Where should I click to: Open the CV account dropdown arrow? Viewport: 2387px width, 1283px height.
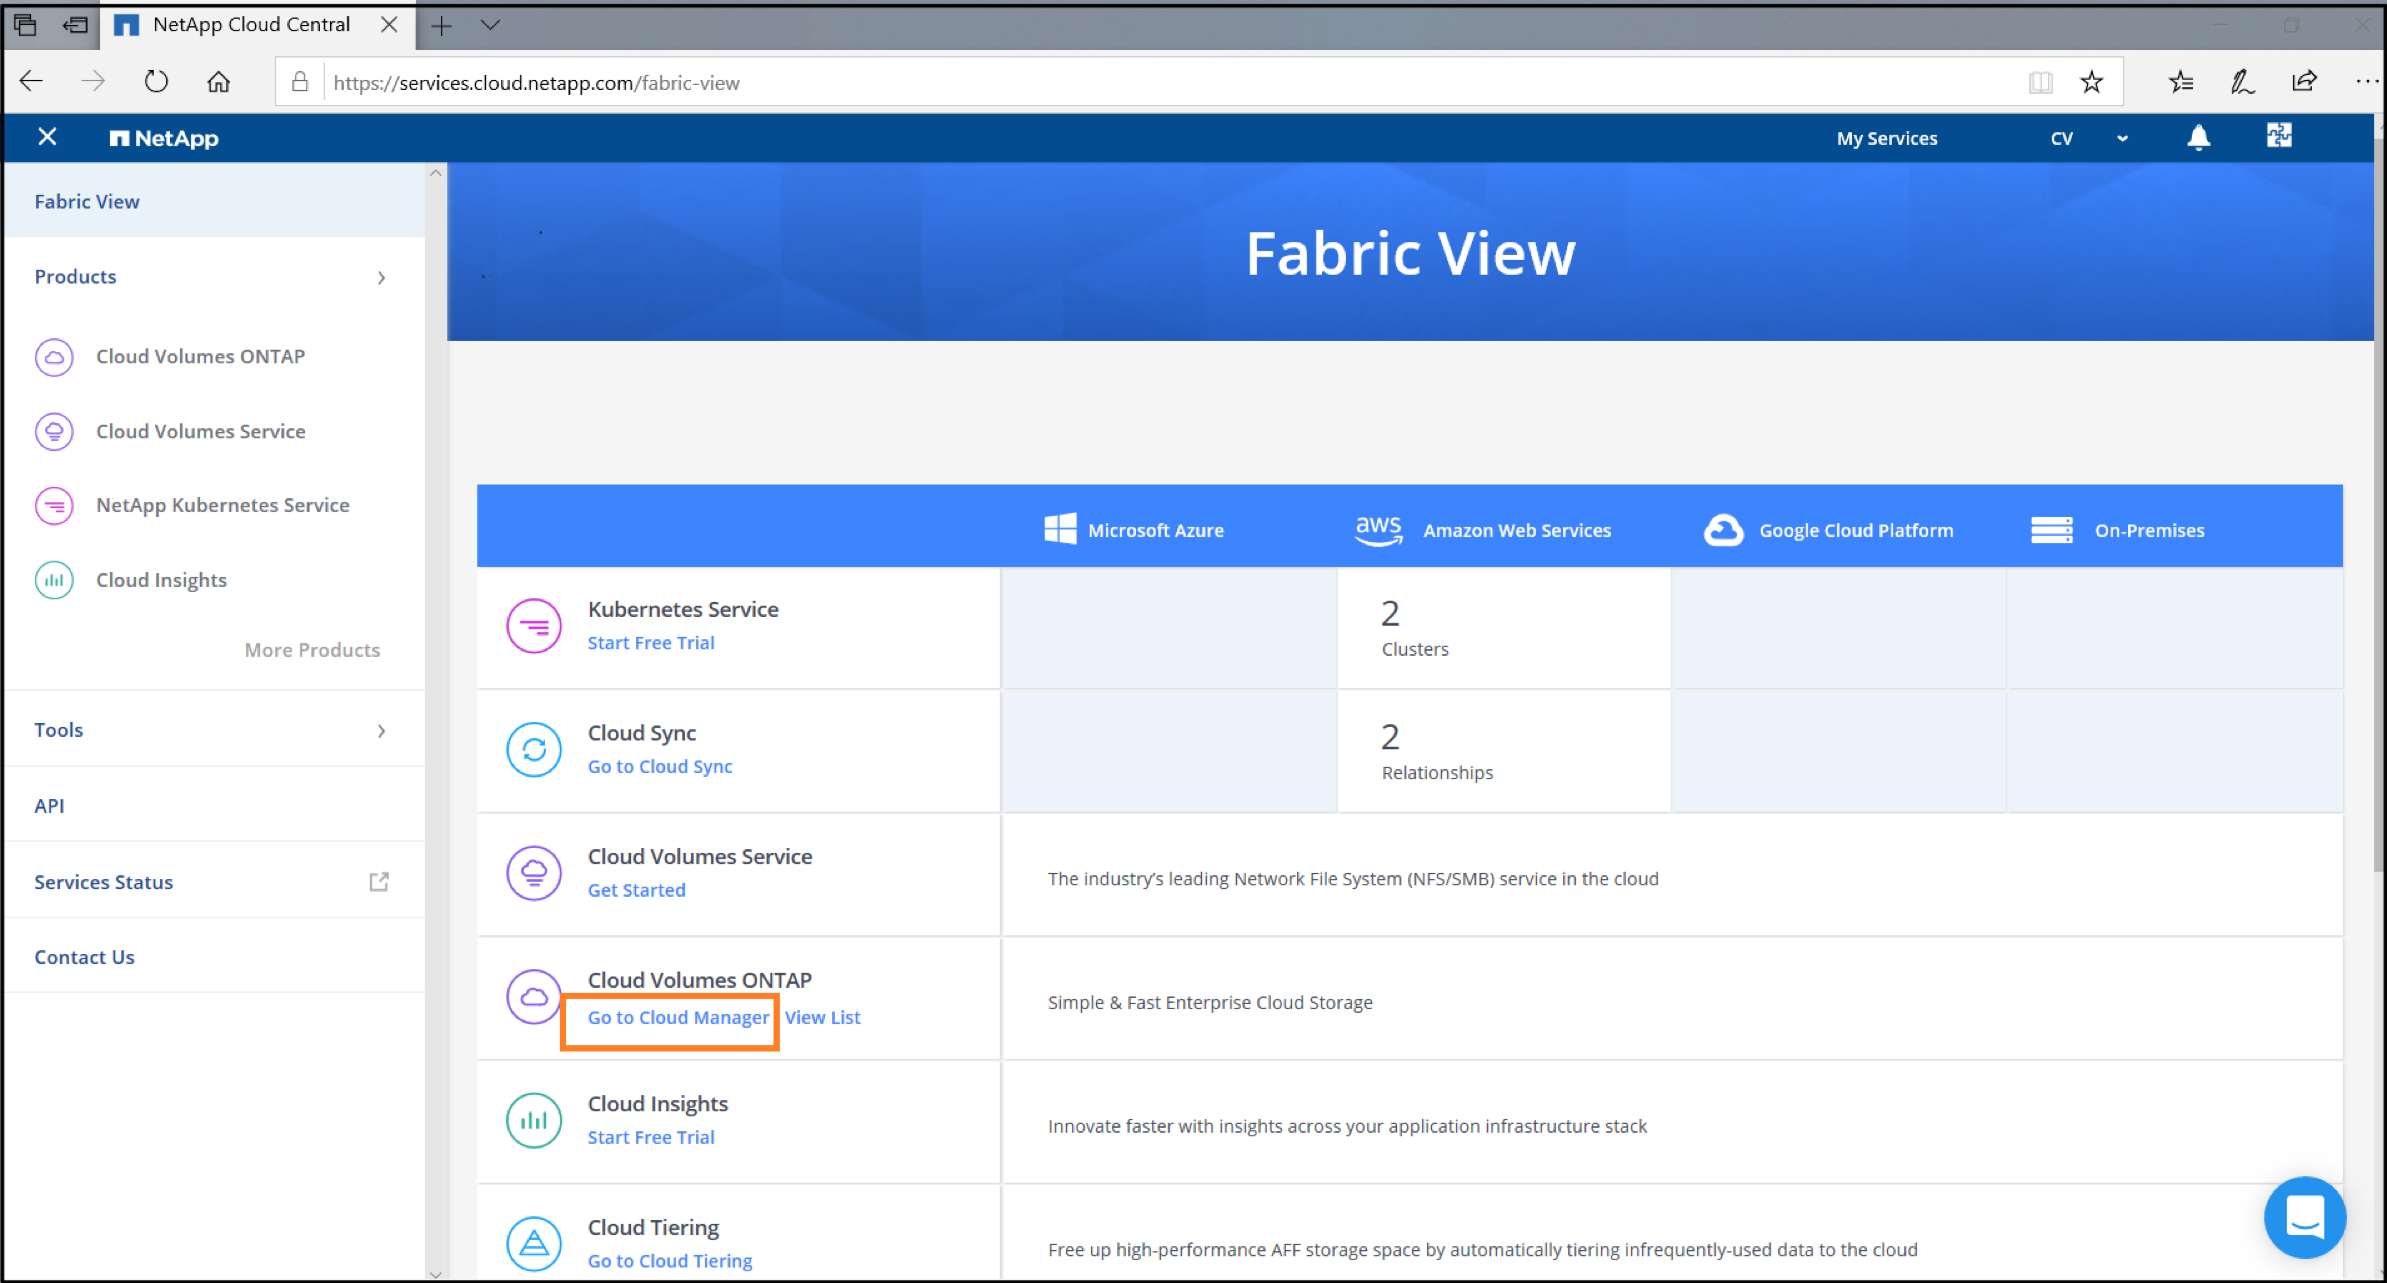pos(2122,139)
